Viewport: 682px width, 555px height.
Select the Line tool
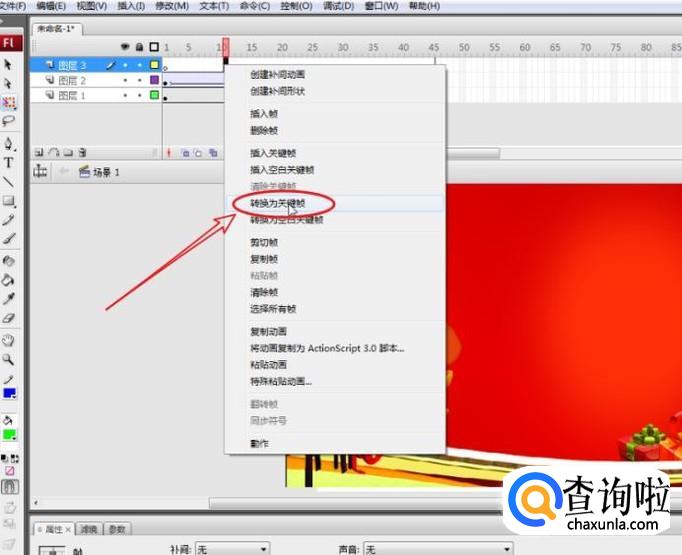pos(8,181)
